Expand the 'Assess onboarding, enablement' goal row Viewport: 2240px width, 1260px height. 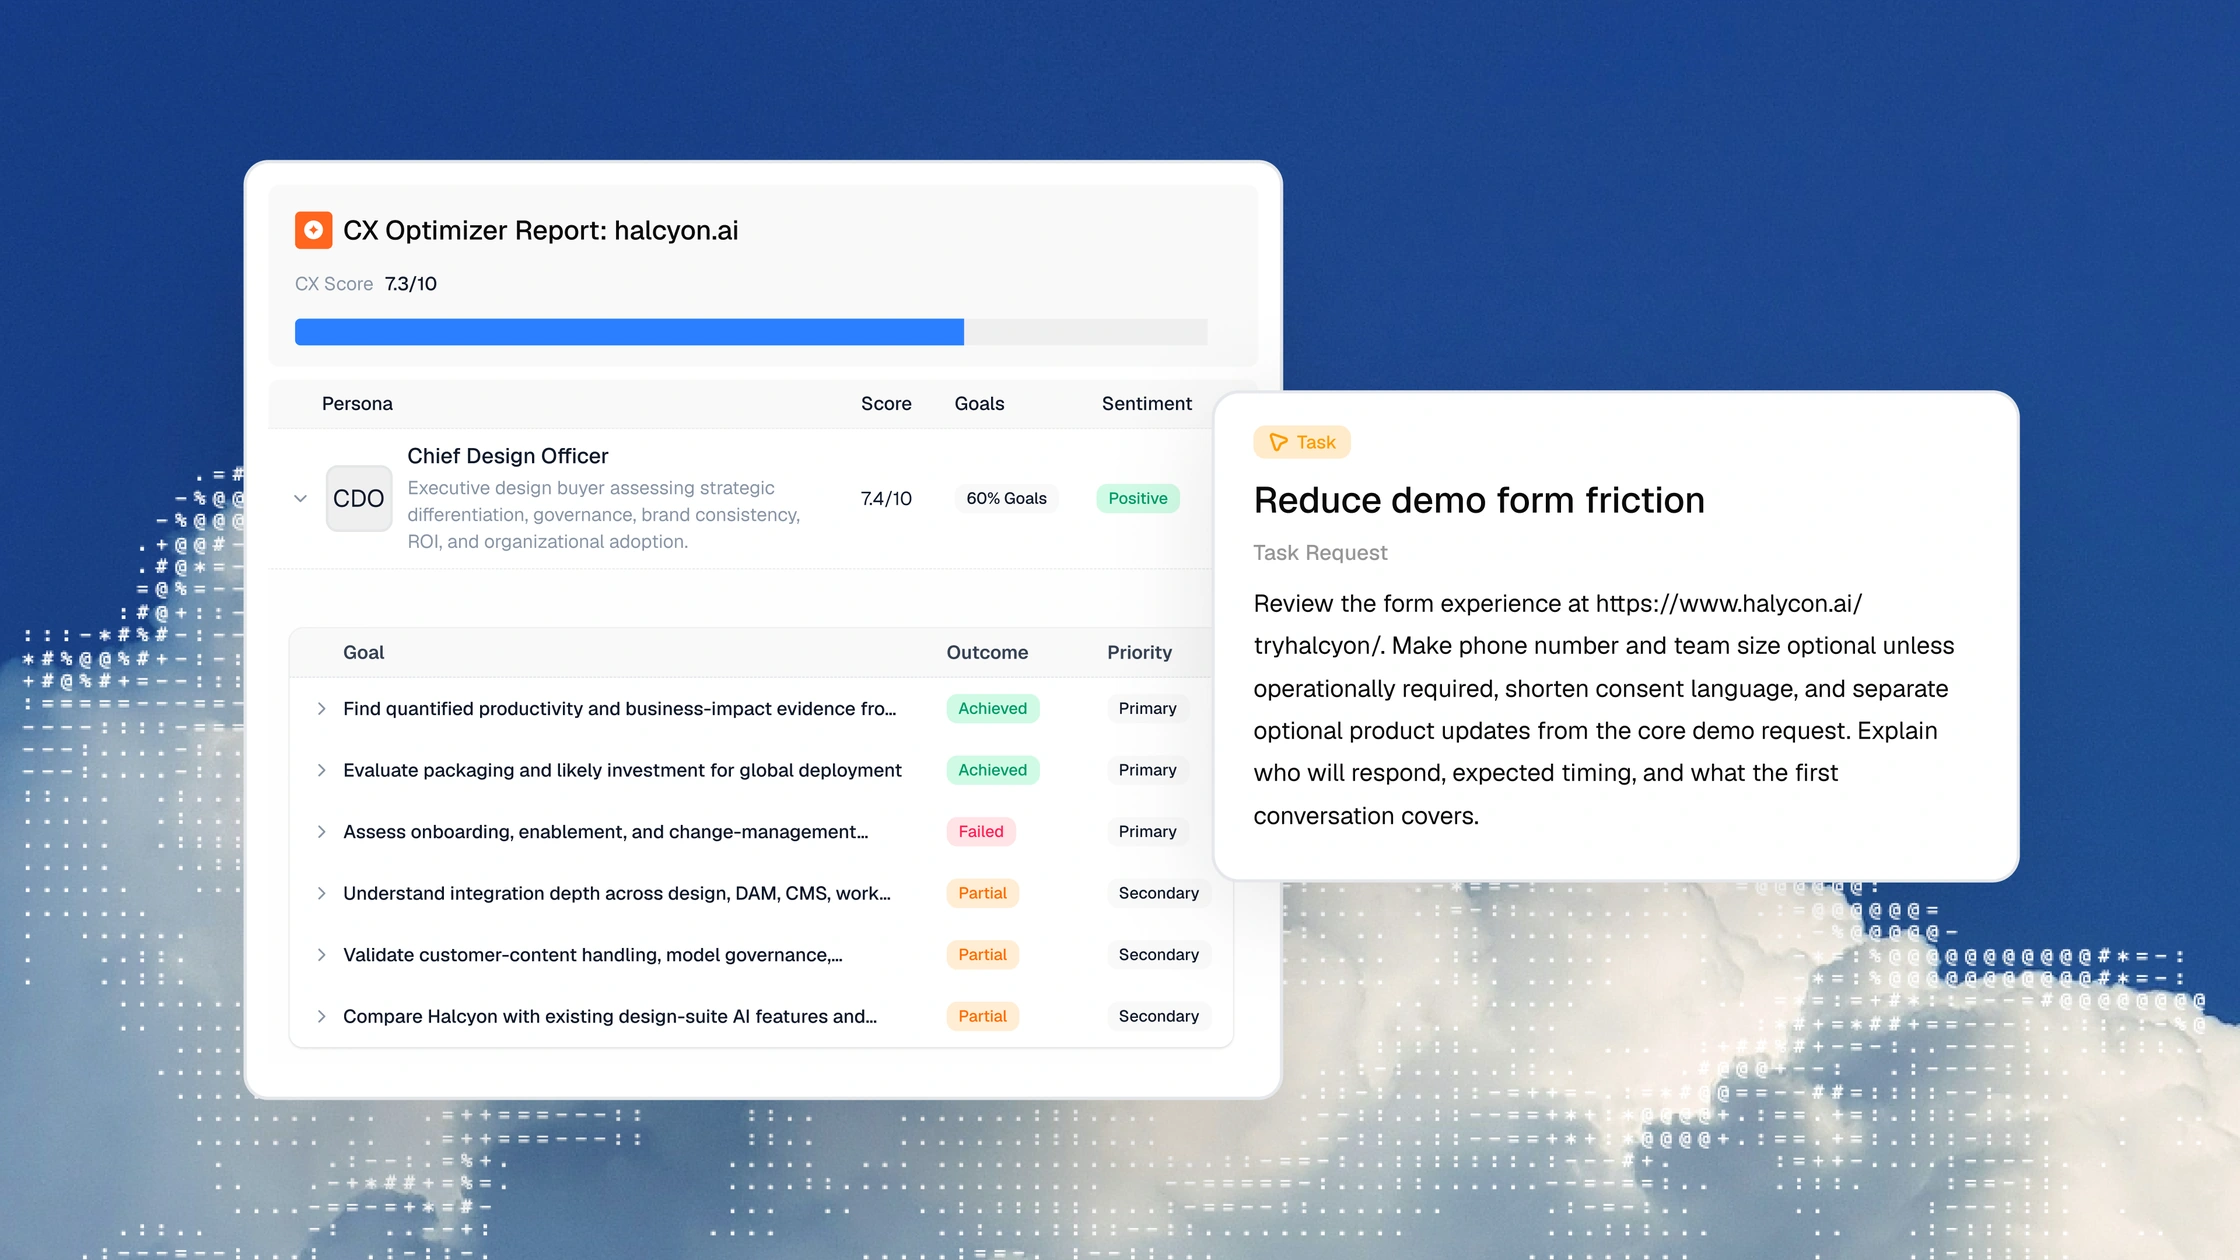click(321, 831)
